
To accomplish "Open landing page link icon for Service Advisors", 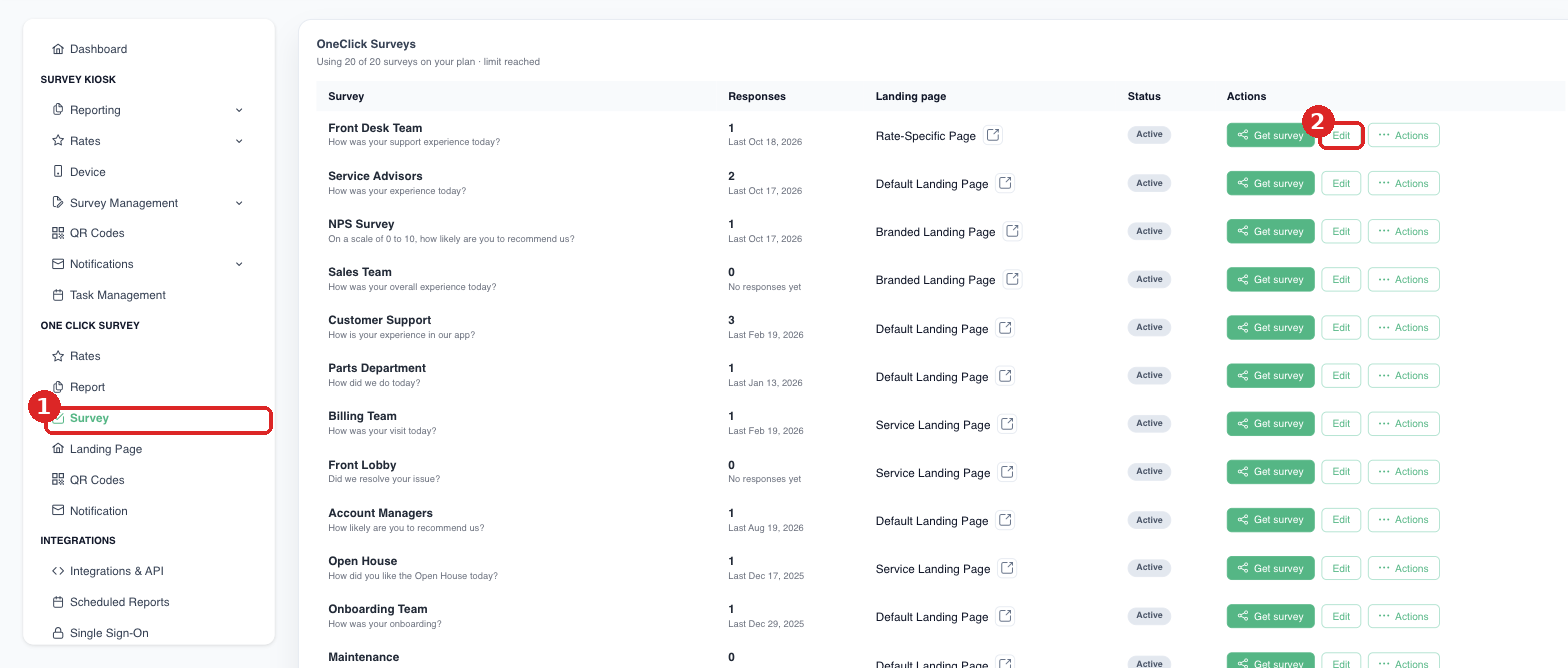I will coord(1006,183).
